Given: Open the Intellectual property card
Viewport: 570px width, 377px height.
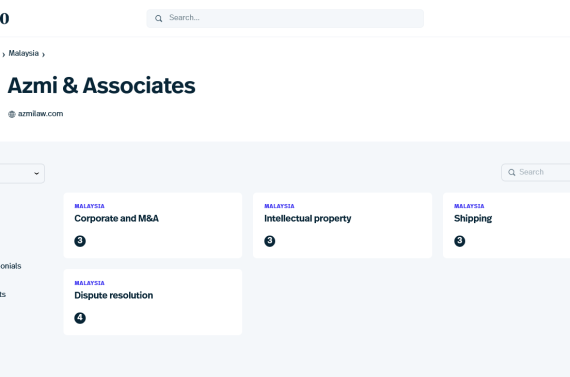Looking at the screenshot, I should (x=342, y=225).
